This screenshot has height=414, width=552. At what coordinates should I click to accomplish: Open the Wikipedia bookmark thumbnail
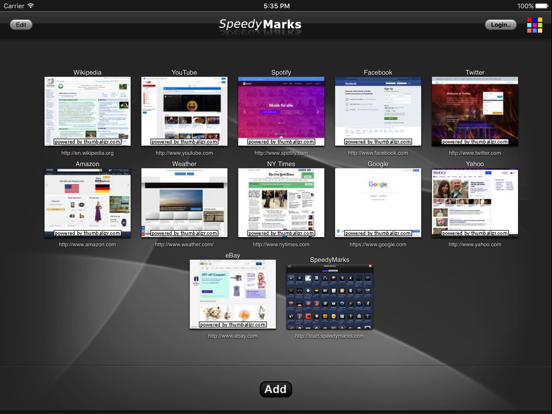point(87,111)
